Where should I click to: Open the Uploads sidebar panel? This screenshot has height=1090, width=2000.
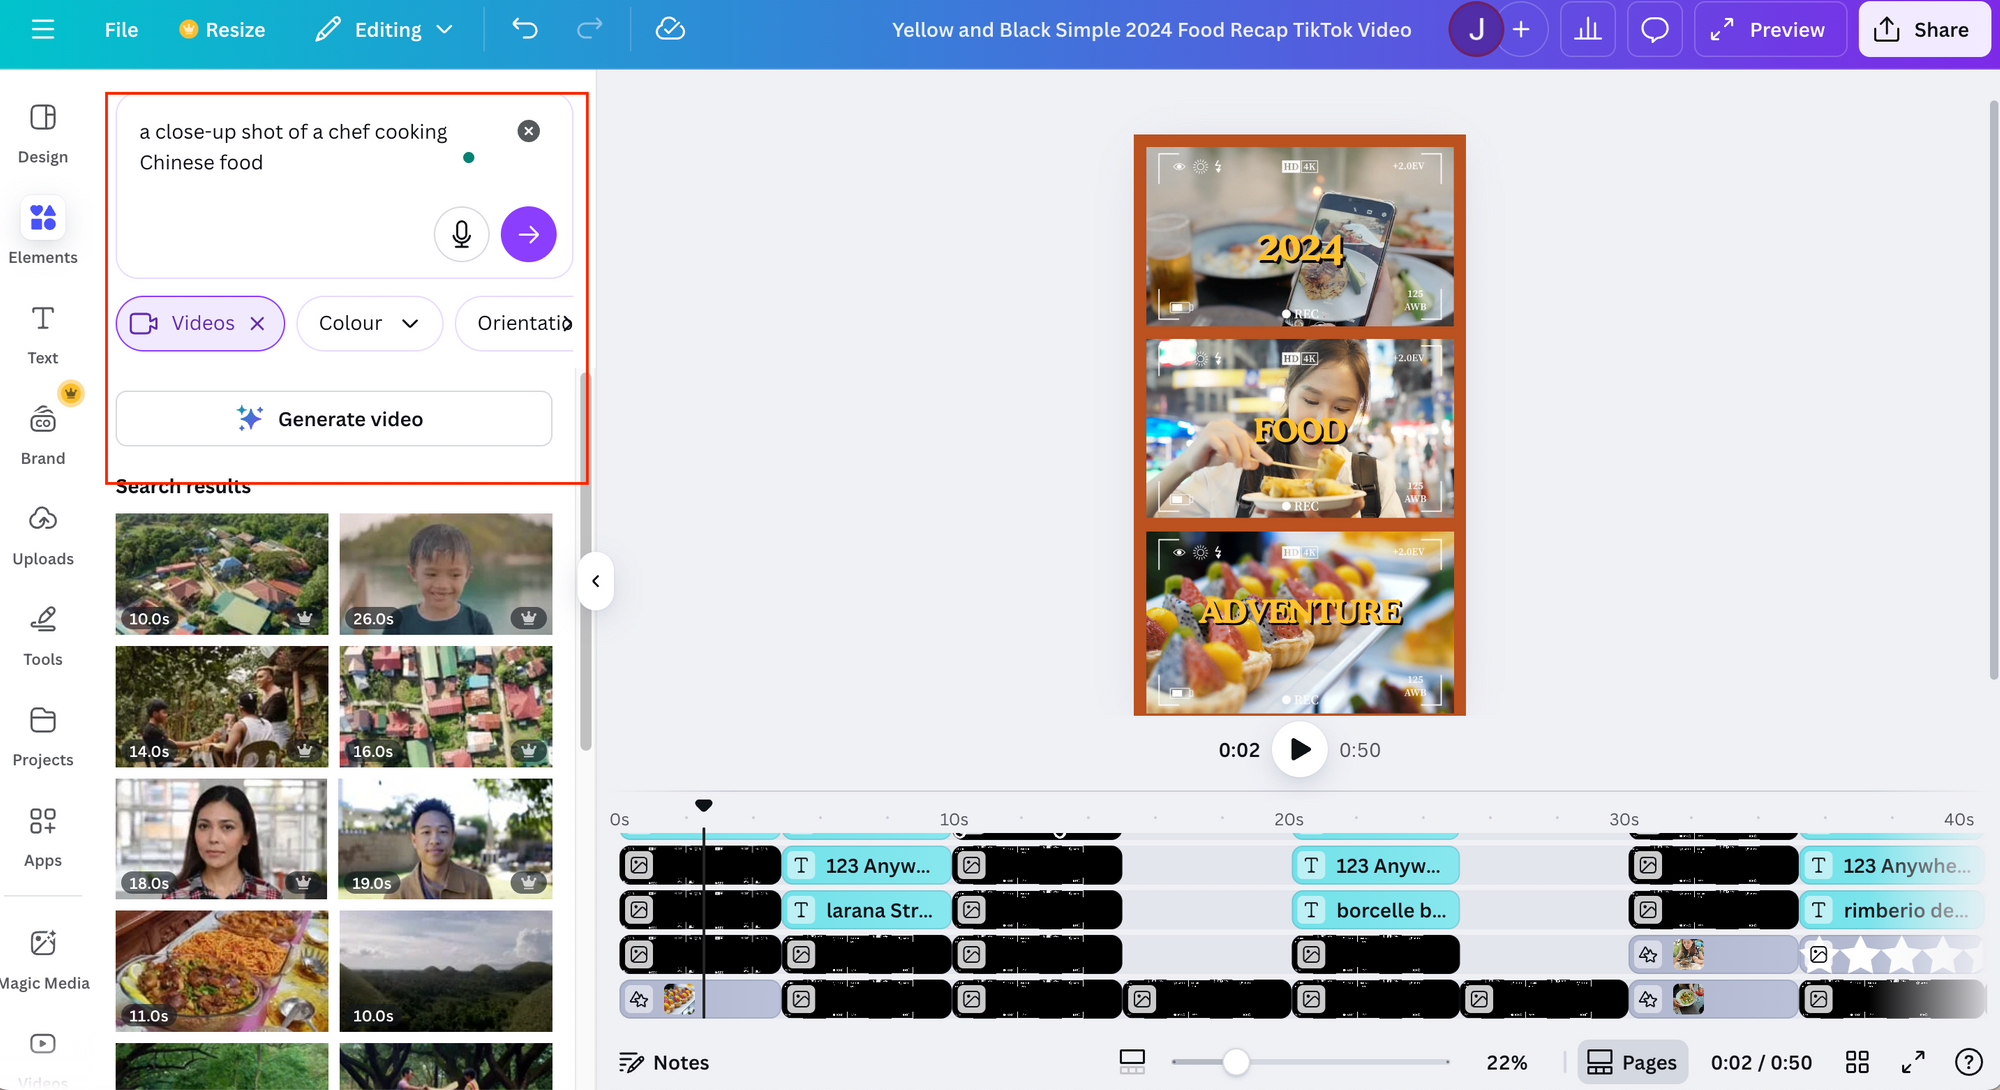coord(43,535)
